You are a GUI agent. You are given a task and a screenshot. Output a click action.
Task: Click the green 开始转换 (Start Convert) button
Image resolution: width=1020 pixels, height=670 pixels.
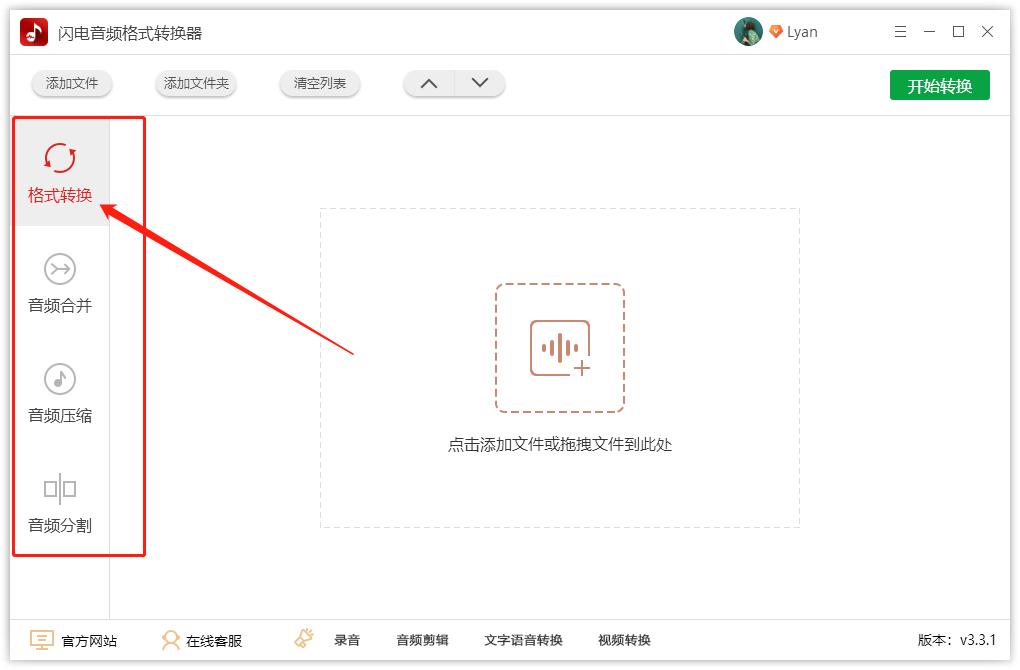tap(939, 85)
